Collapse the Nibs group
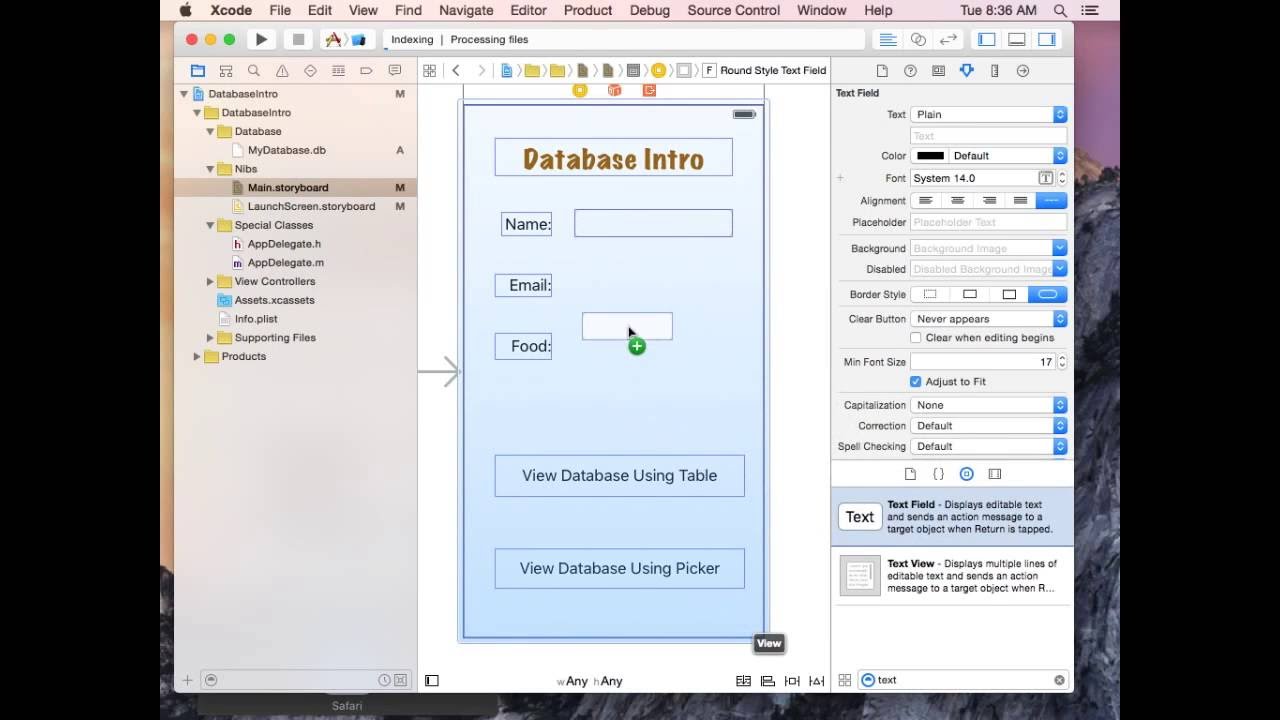 pyautogui.click(x=210, y=169)
